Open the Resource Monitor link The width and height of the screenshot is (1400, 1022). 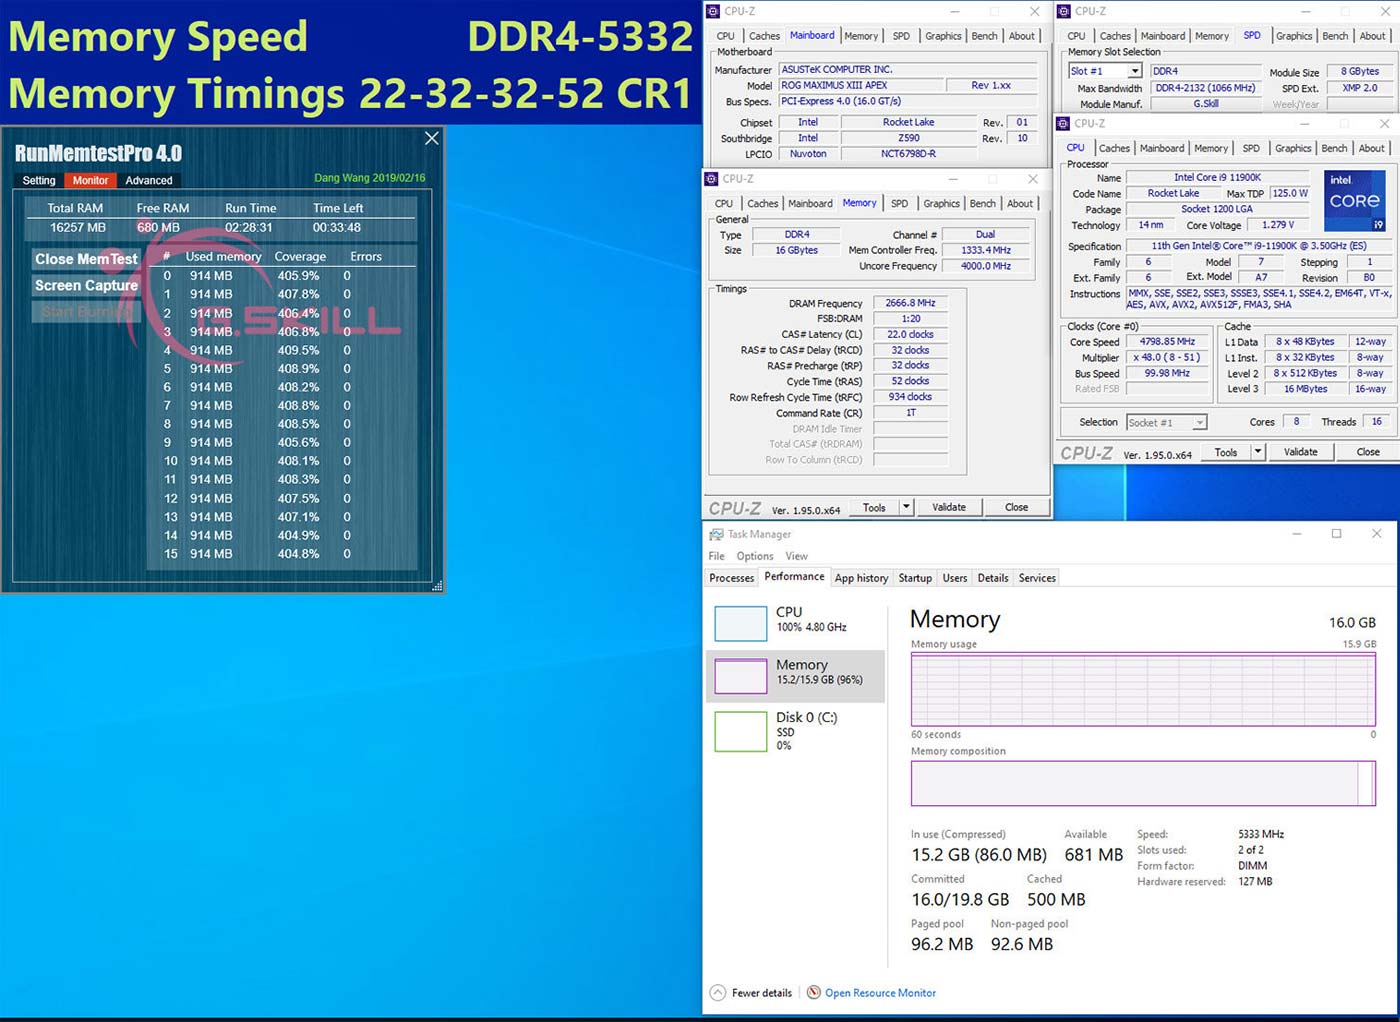coord(880,993)
